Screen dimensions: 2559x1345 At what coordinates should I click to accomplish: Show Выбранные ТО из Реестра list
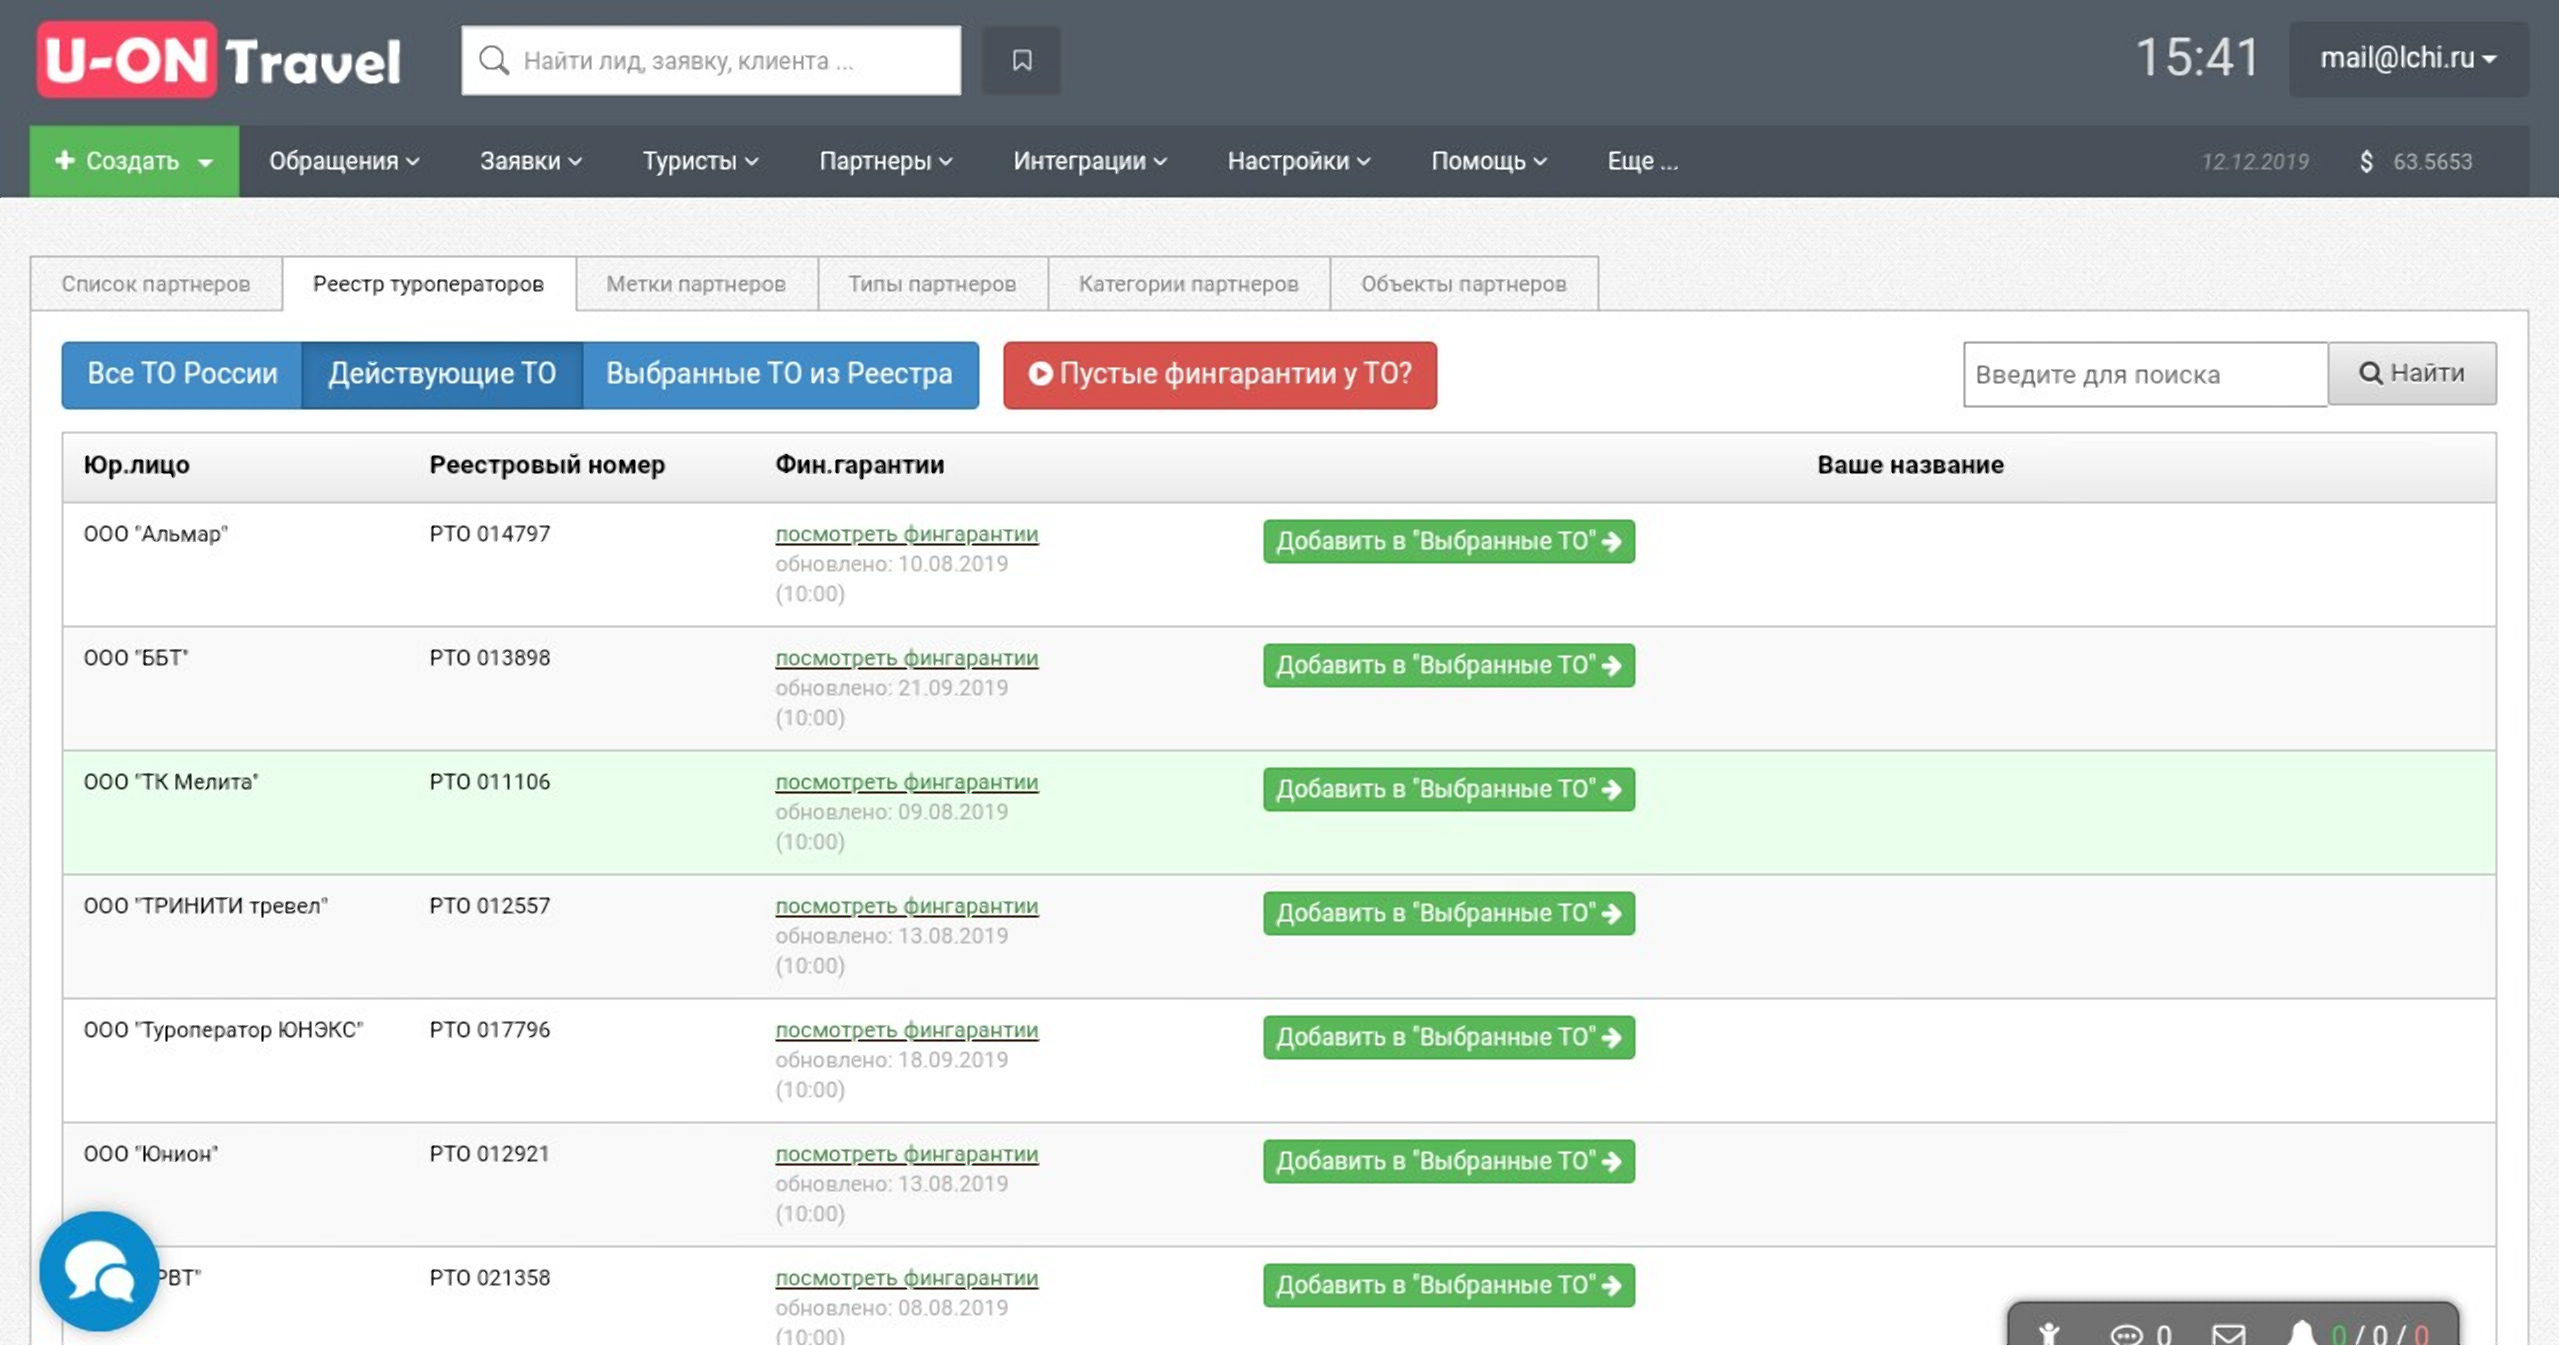coord(779,374)
